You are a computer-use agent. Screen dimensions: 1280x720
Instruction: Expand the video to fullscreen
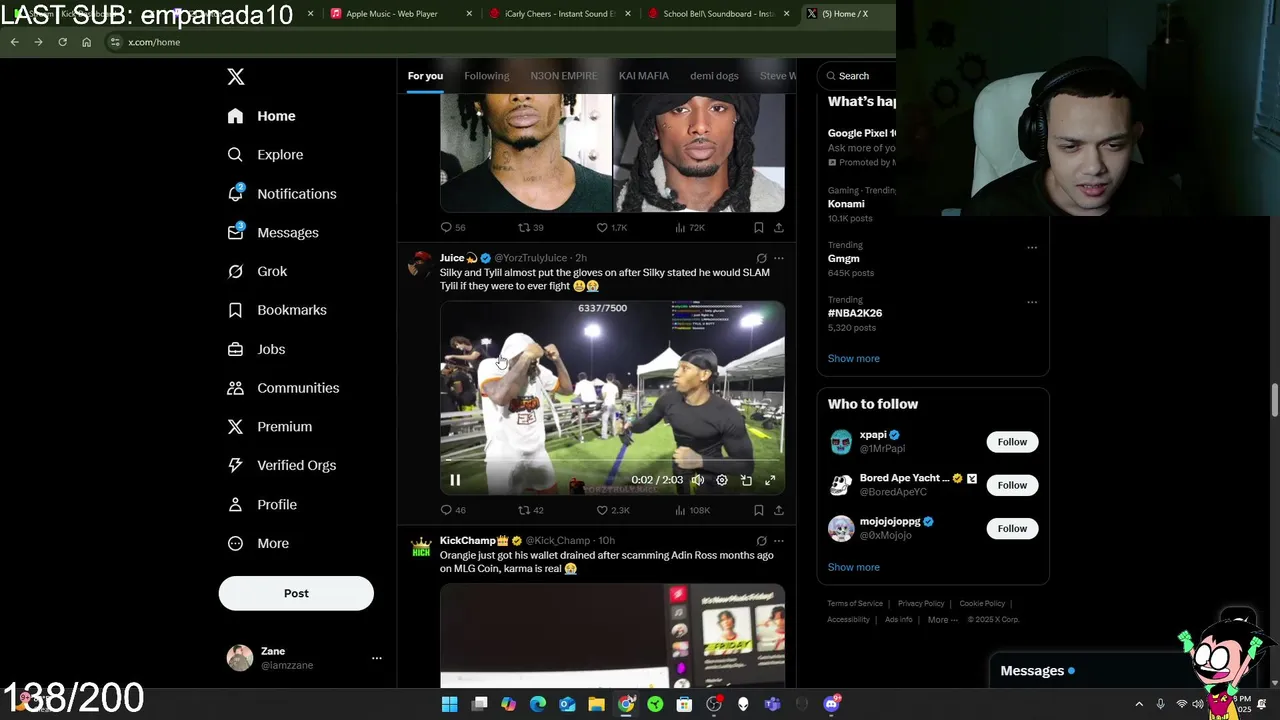coord(770,480)
